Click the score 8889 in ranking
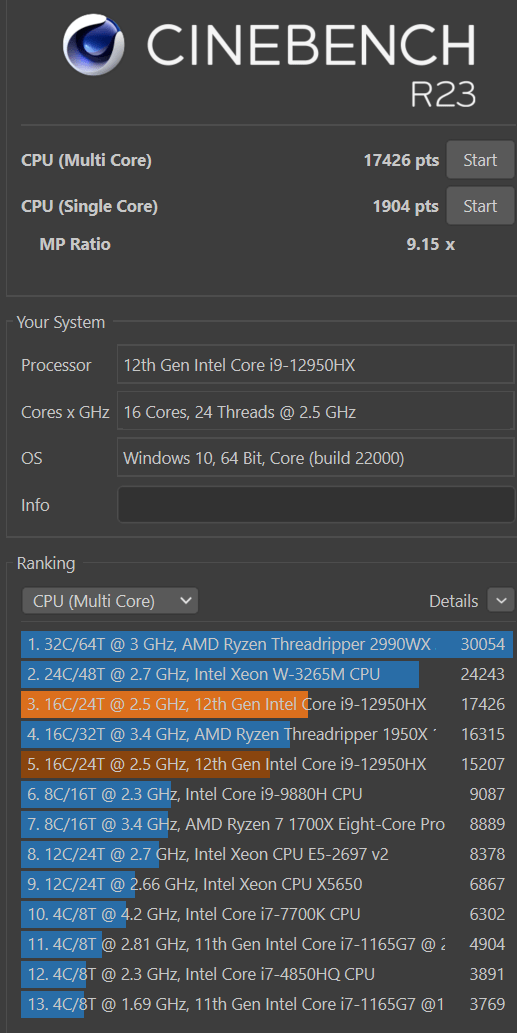The height and width of the screenshot is (1033, 517). tap(487, 824)
